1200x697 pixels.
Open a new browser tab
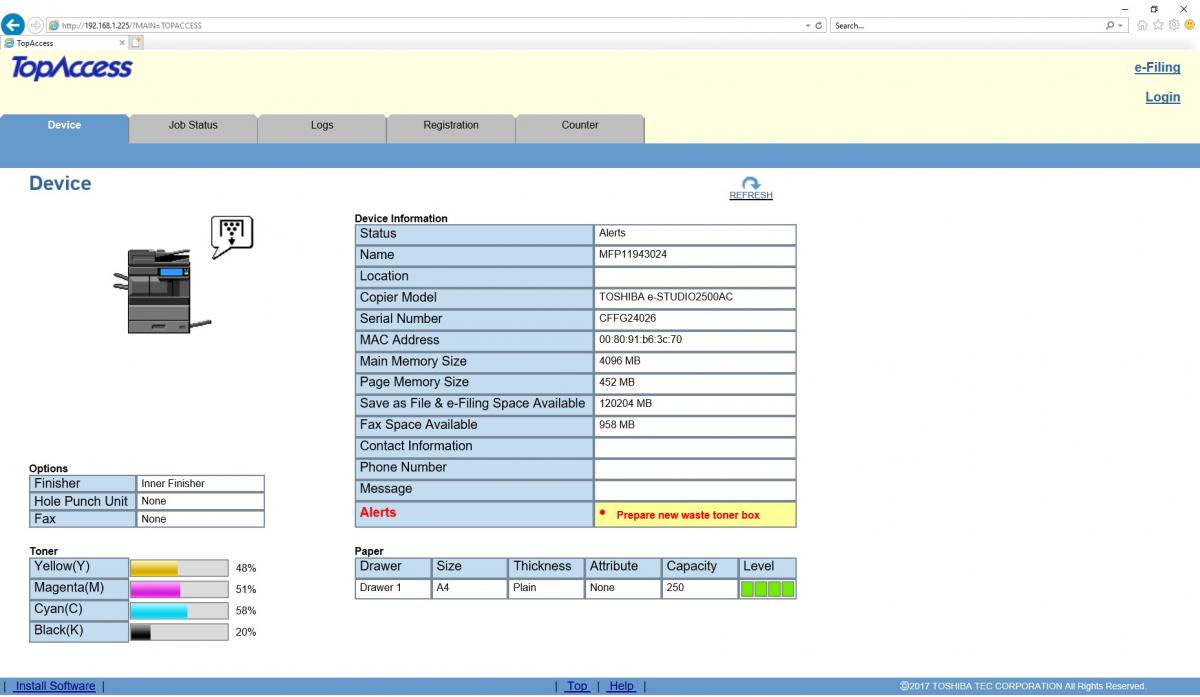[x=136, y=43]
